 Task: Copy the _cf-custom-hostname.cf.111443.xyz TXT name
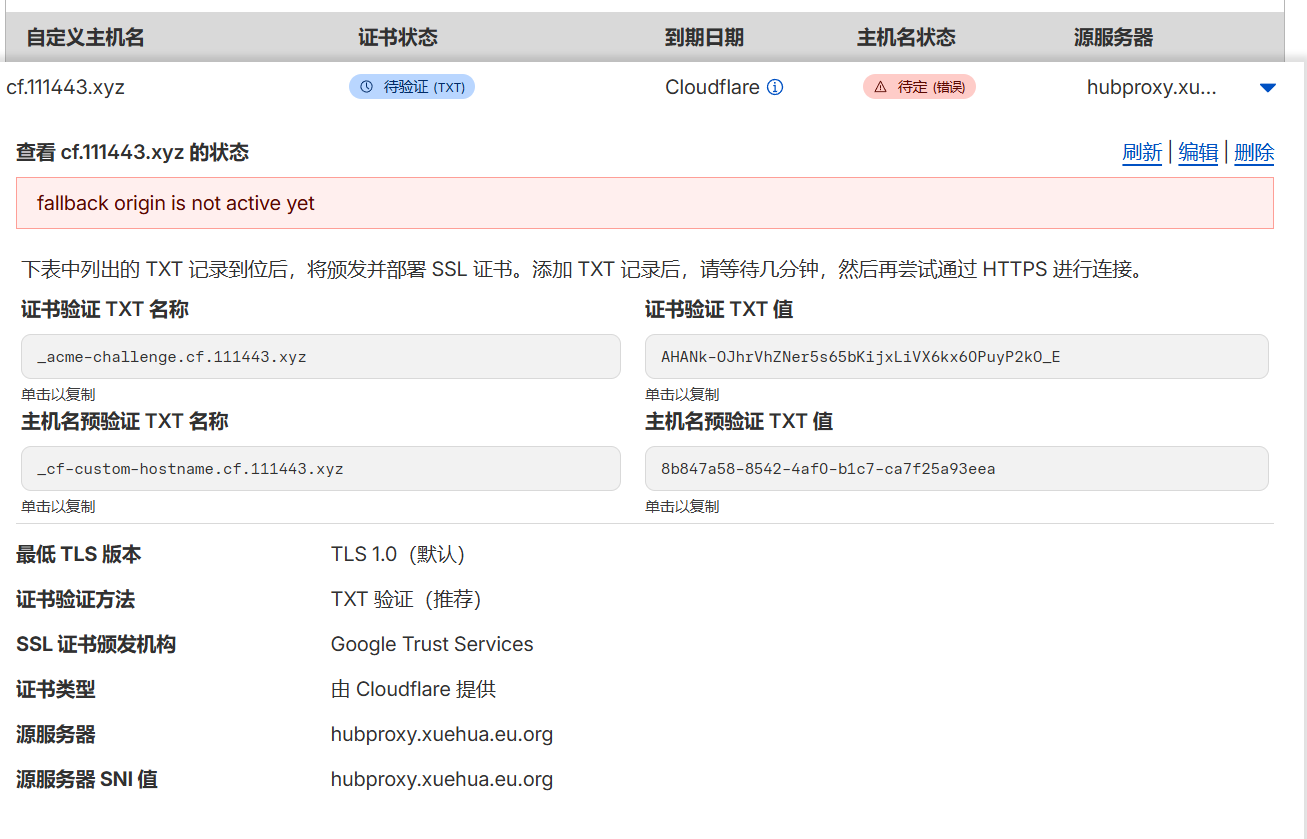click(x=320, y=469)
